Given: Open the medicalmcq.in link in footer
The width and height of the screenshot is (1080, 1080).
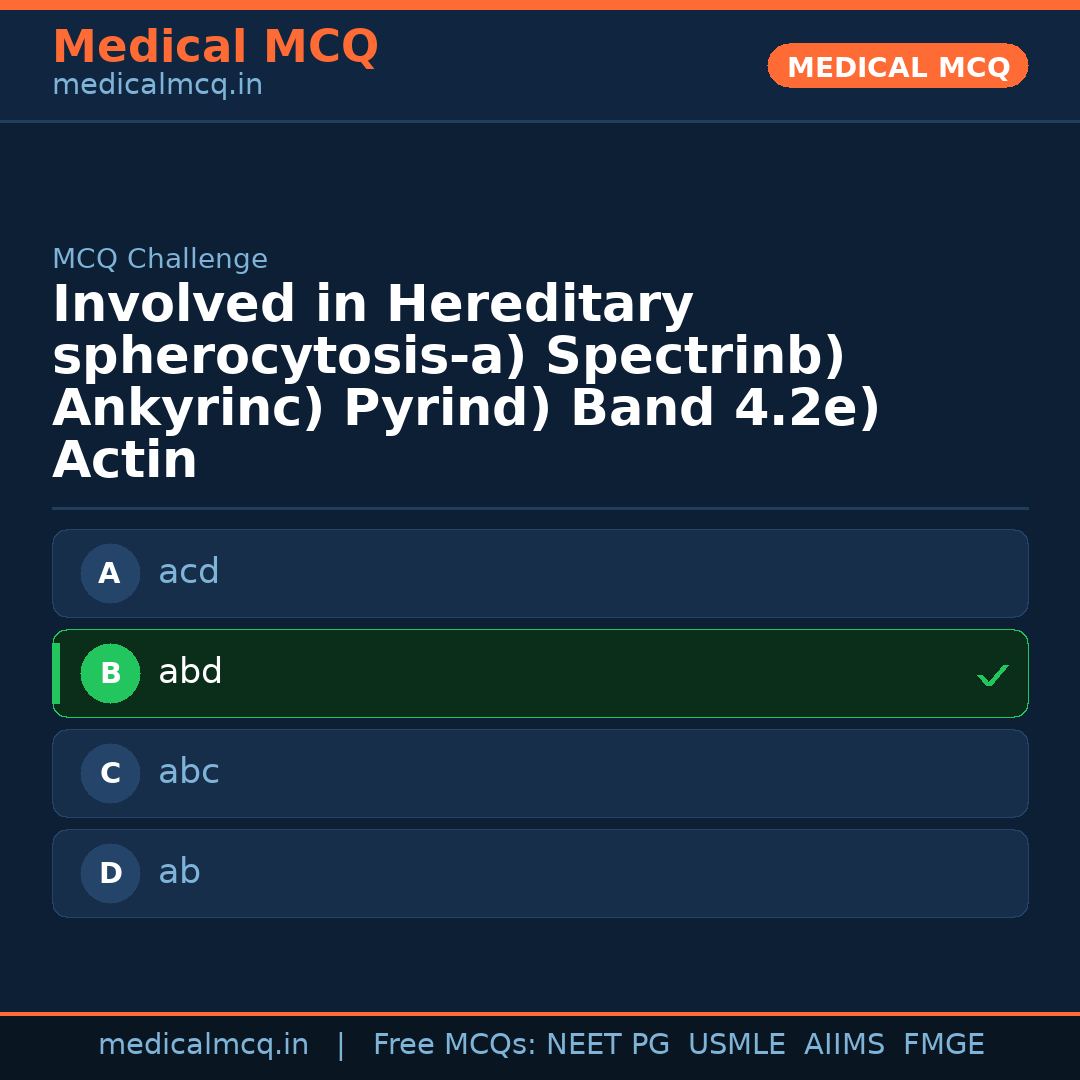Looking at the screenshot, I should (204, 1043).
